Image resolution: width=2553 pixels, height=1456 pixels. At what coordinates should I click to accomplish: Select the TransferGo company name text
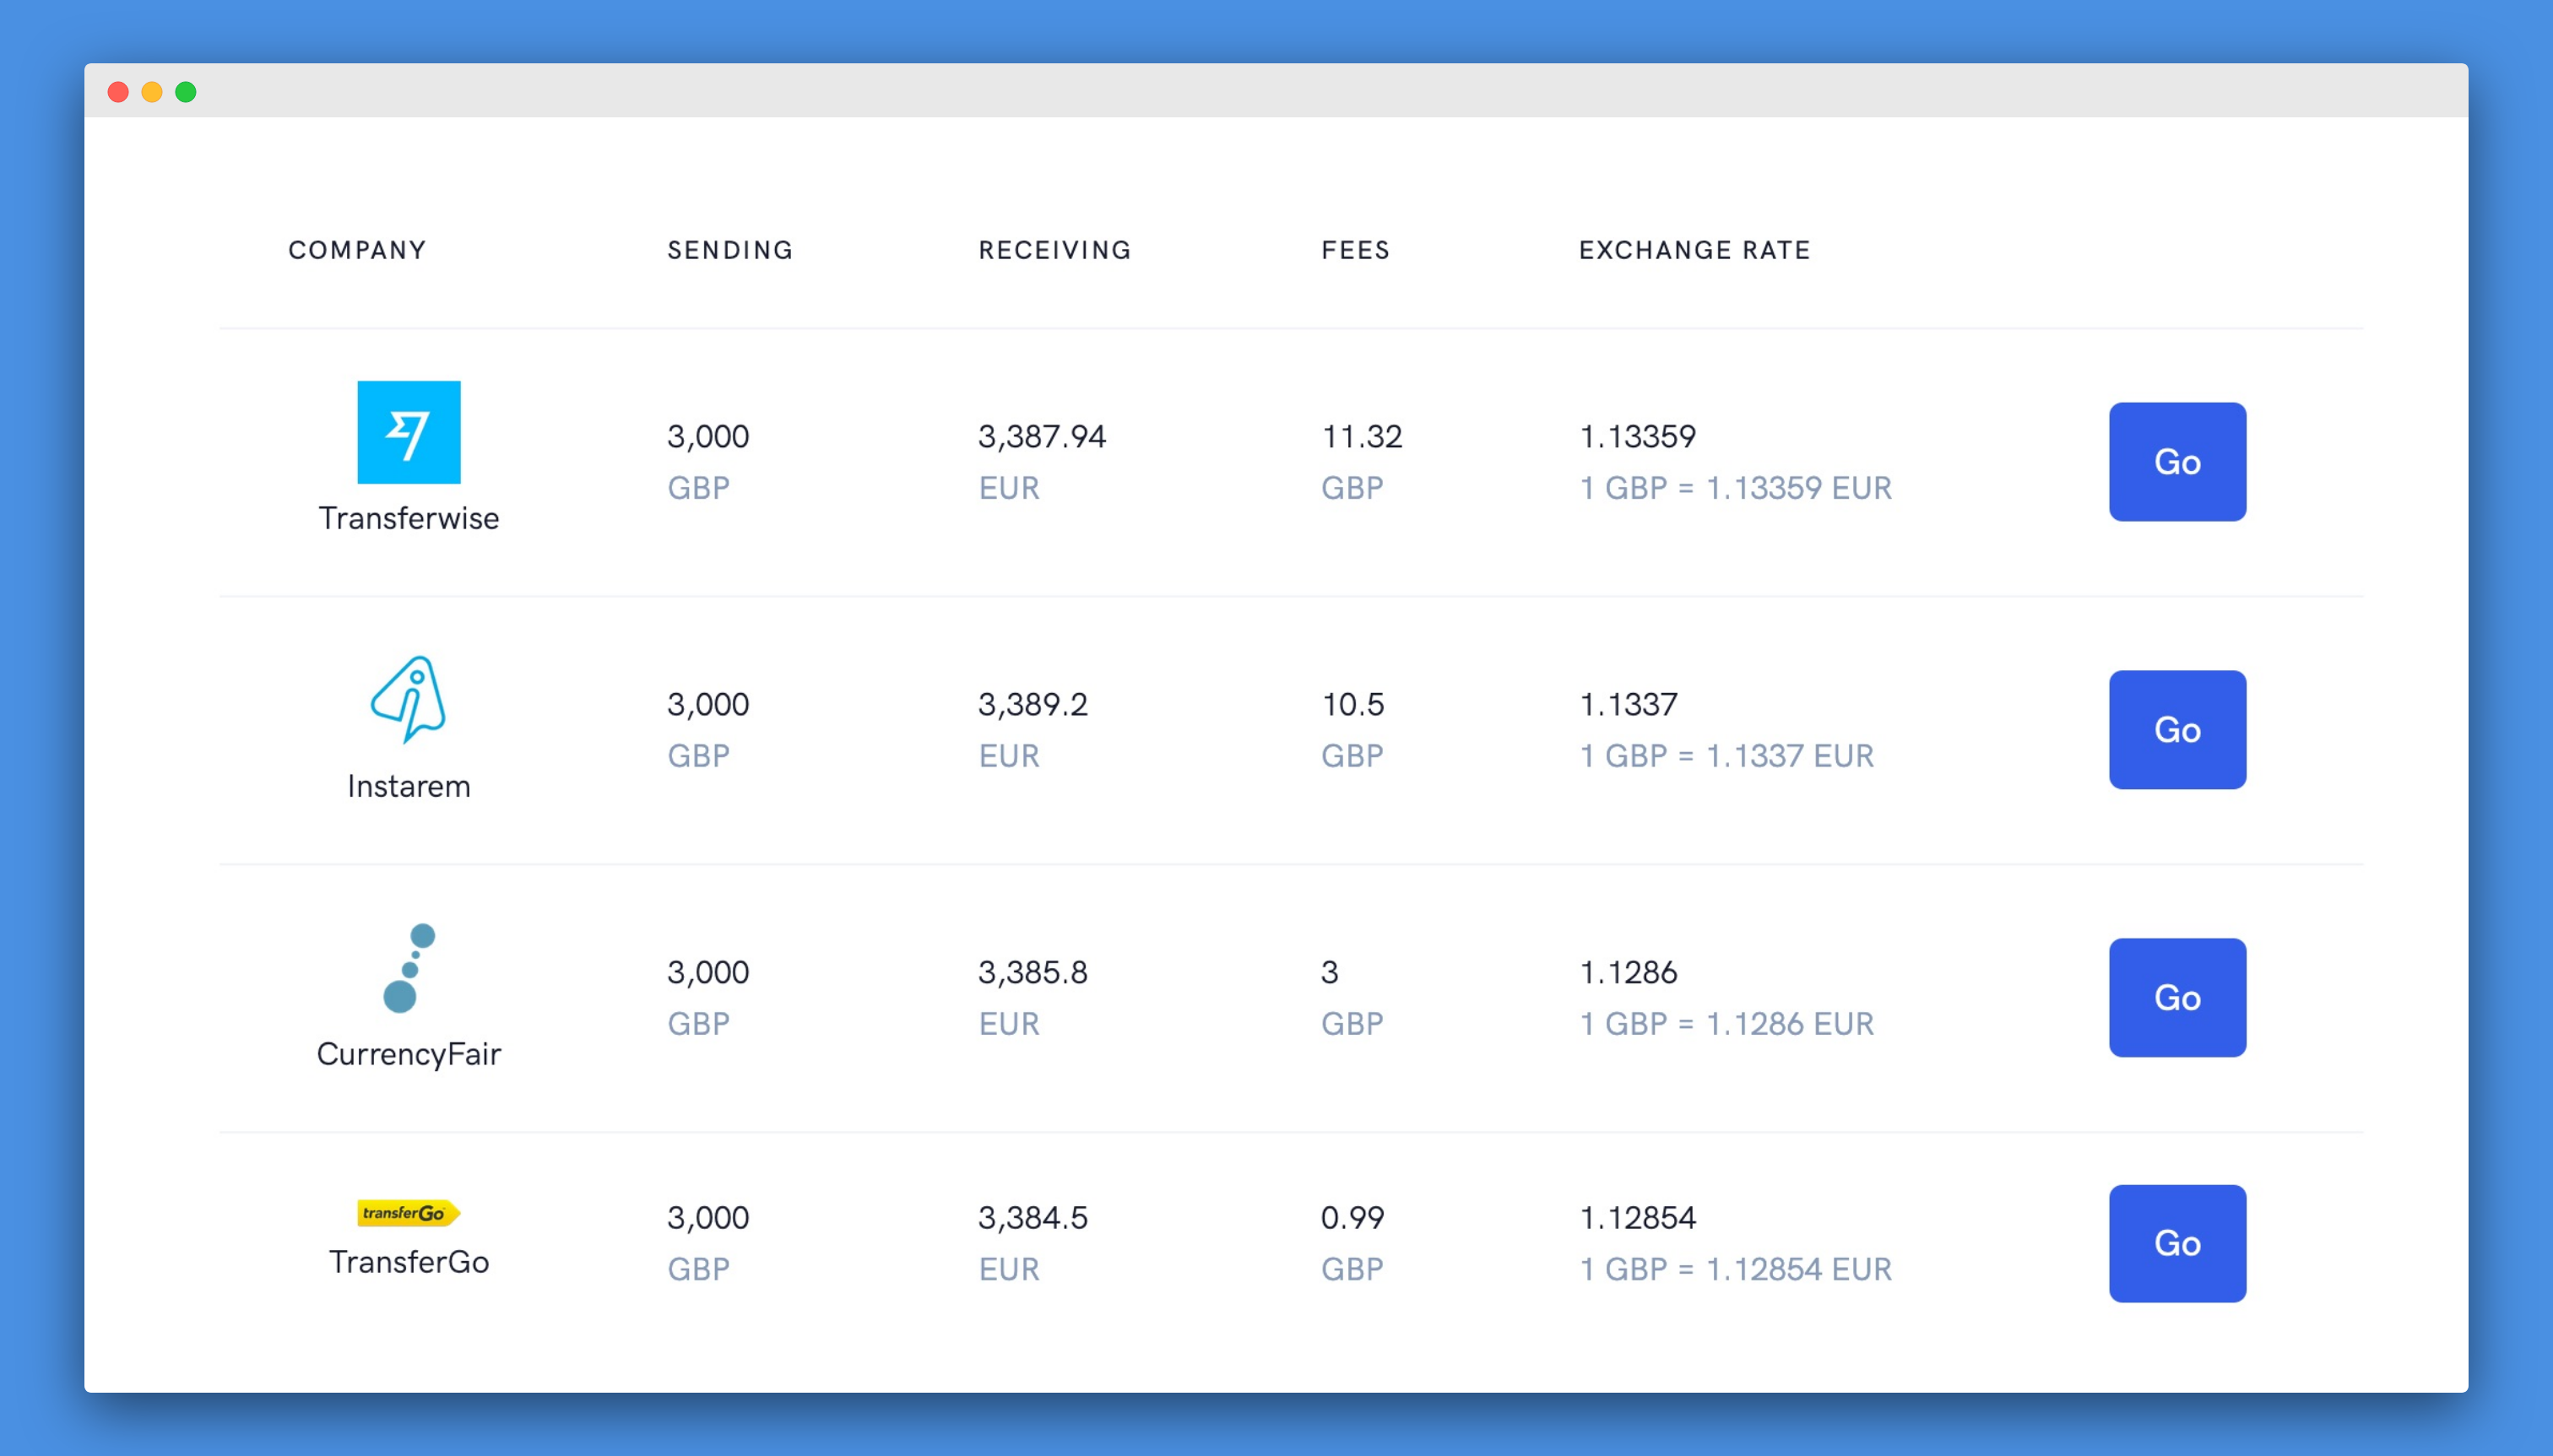pos(408,1262)
